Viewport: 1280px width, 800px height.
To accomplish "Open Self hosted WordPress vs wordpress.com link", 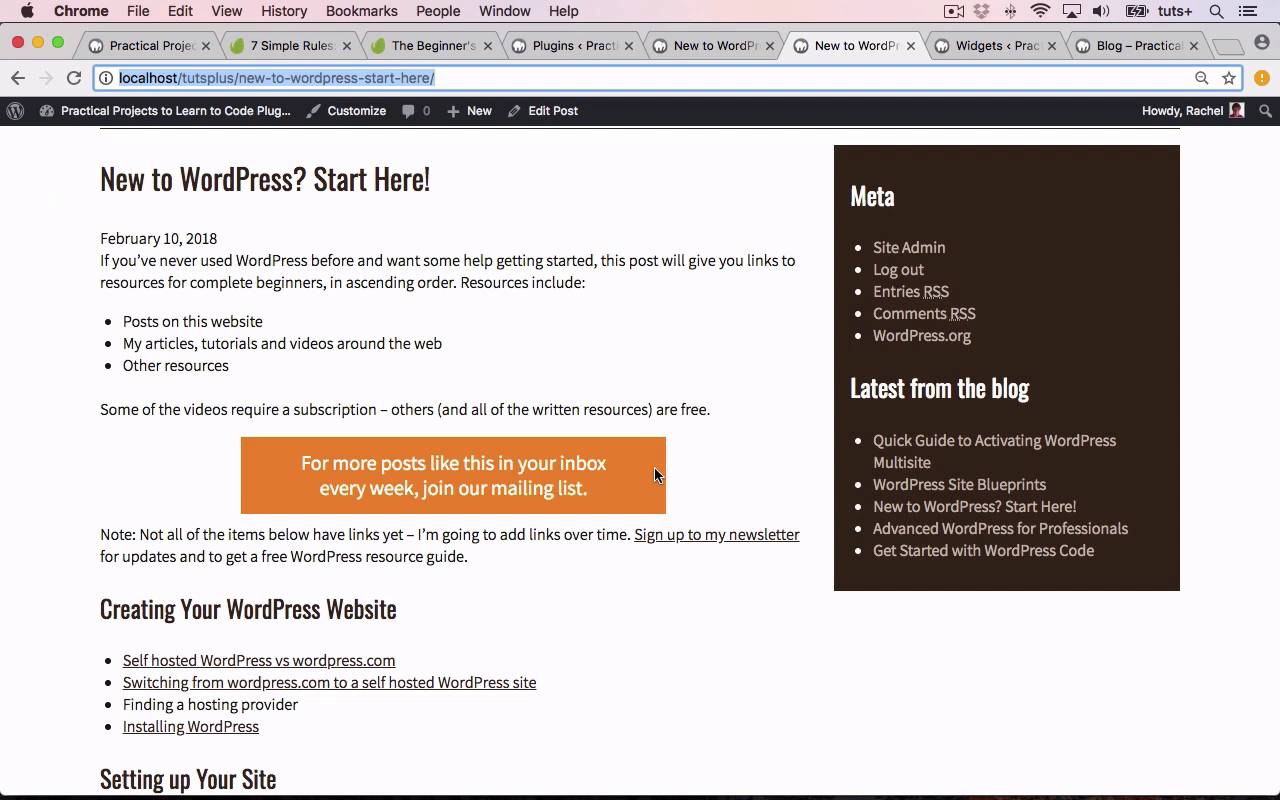I will (x=259, y=660).
